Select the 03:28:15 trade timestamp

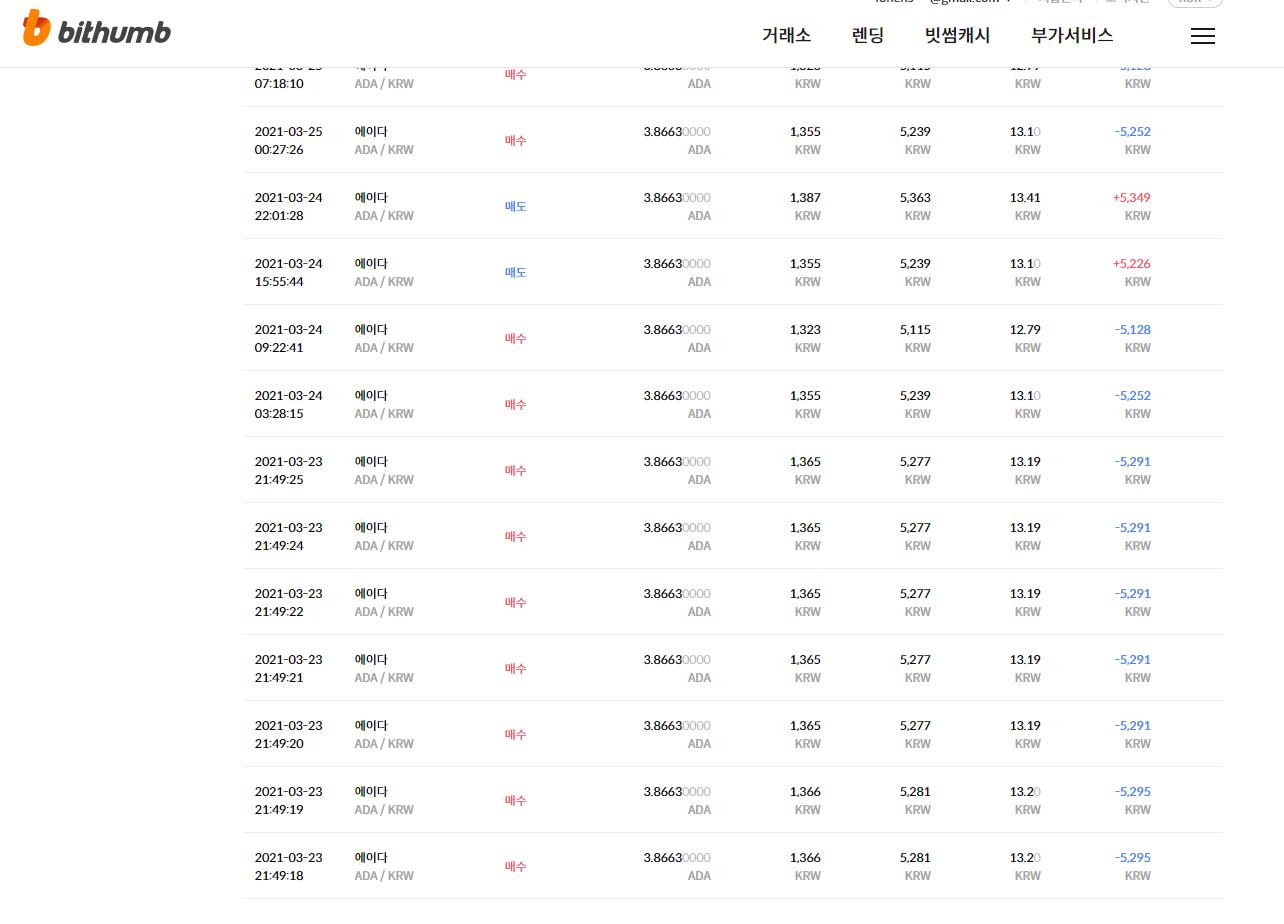click(x=279, y=414)
